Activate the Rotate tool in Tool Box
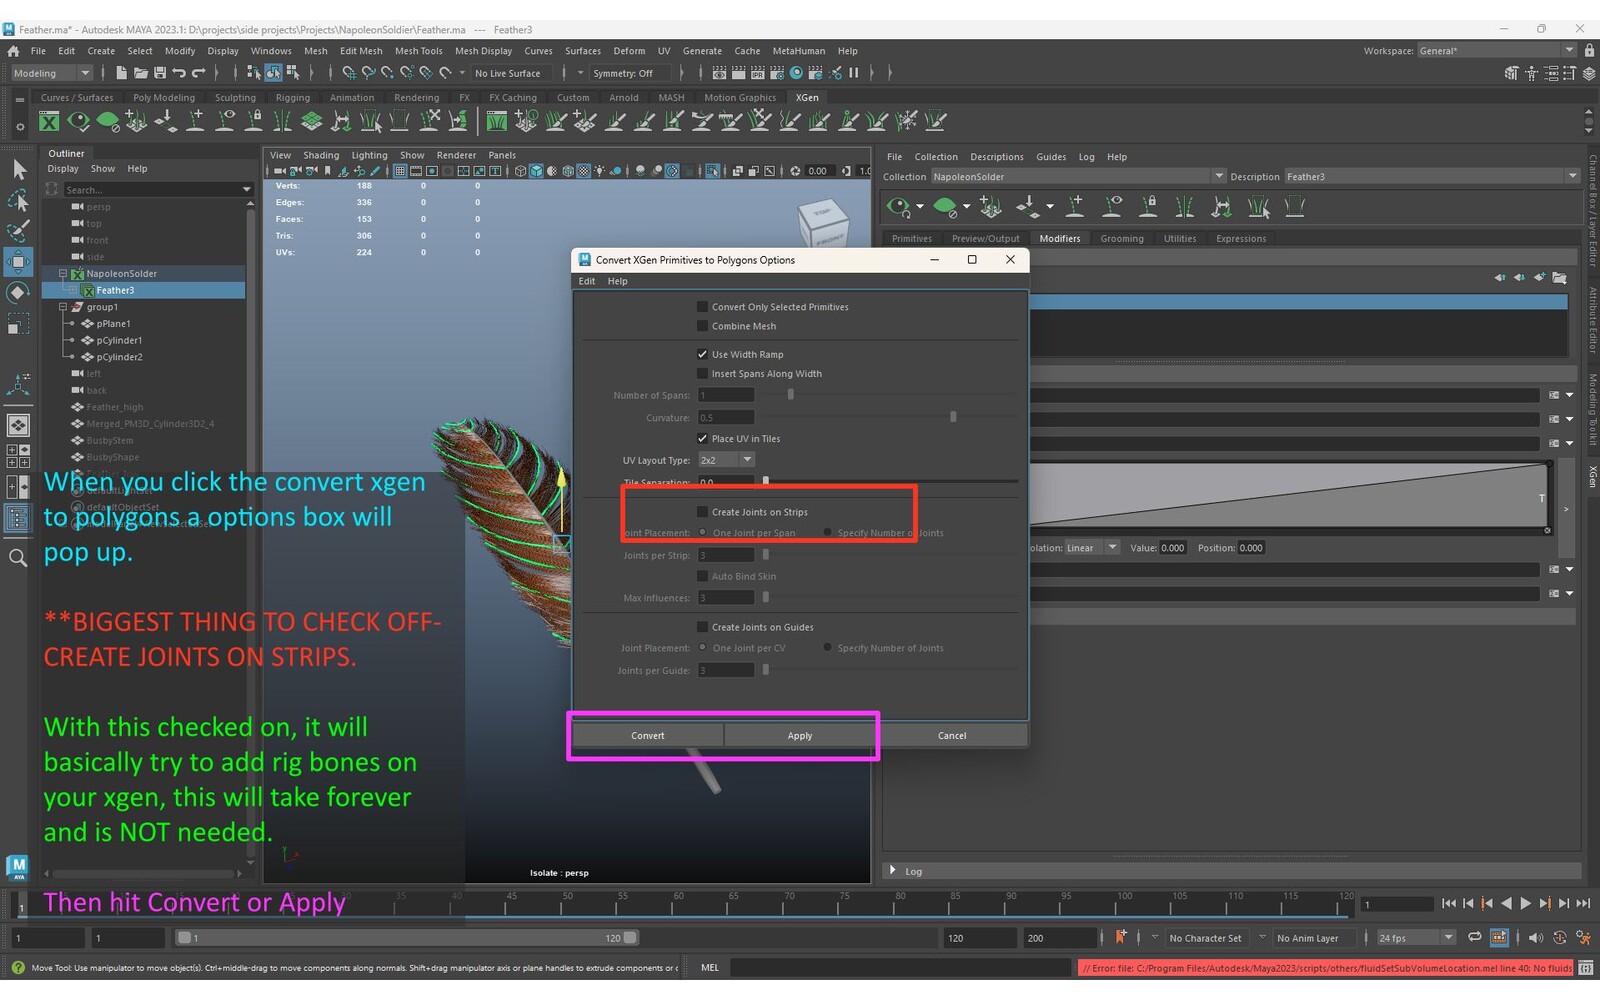Screen dimensions: 1600x1000 18,293
